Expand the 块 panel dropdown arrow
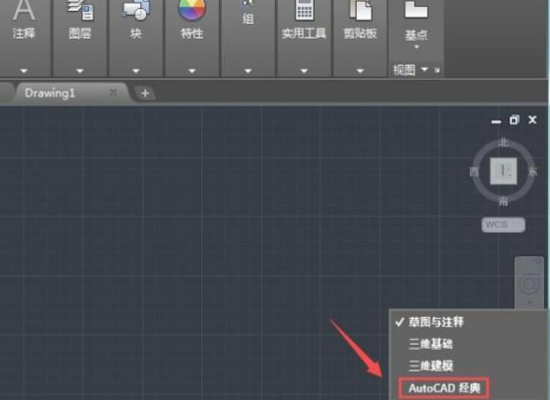Image resolution: width=550 pixels, height=400 pixels. (136, 71)
